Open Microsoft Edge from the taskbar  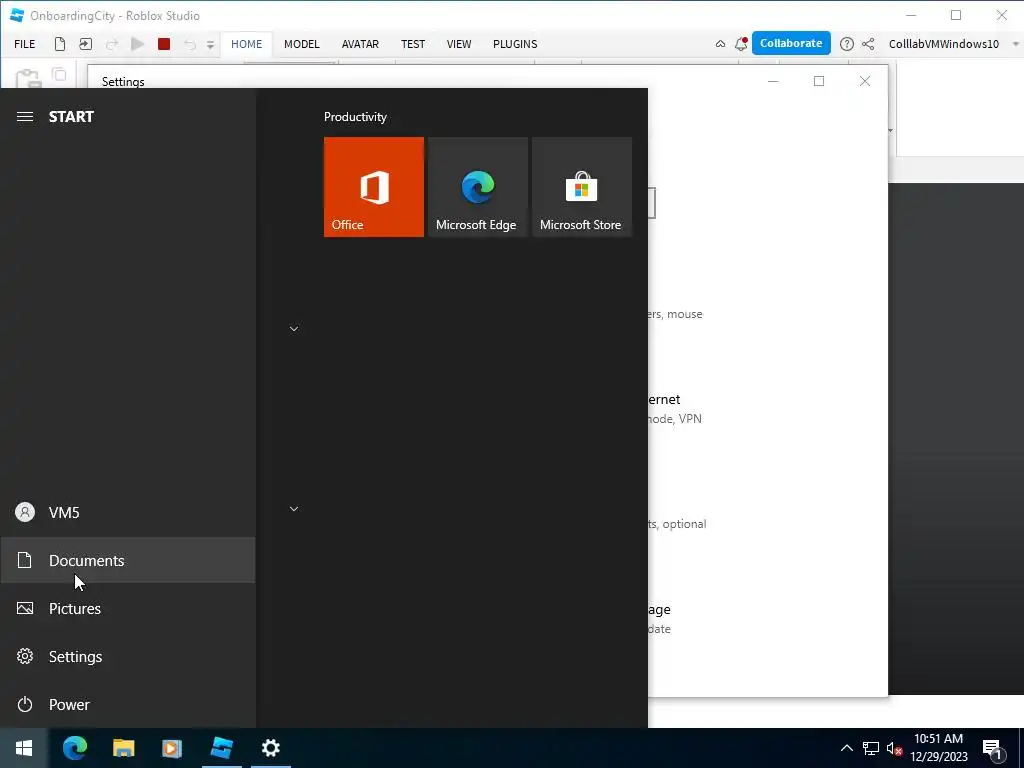[74, 748]
